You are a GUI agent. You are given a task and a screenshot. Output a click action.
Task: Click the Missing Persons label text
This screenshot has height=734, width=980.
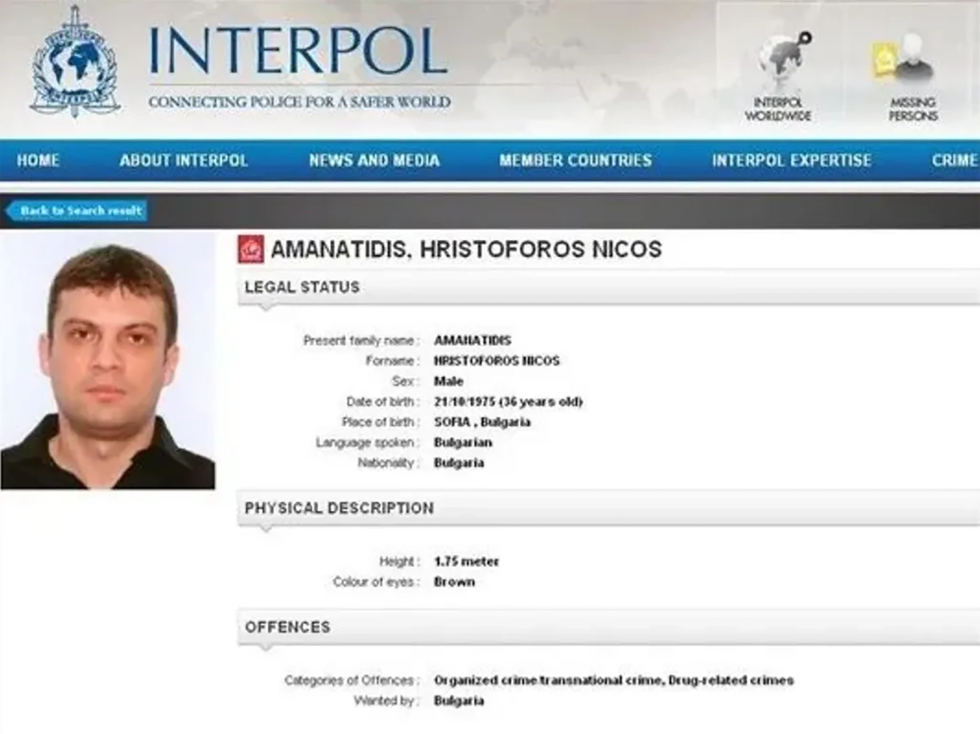913,109
